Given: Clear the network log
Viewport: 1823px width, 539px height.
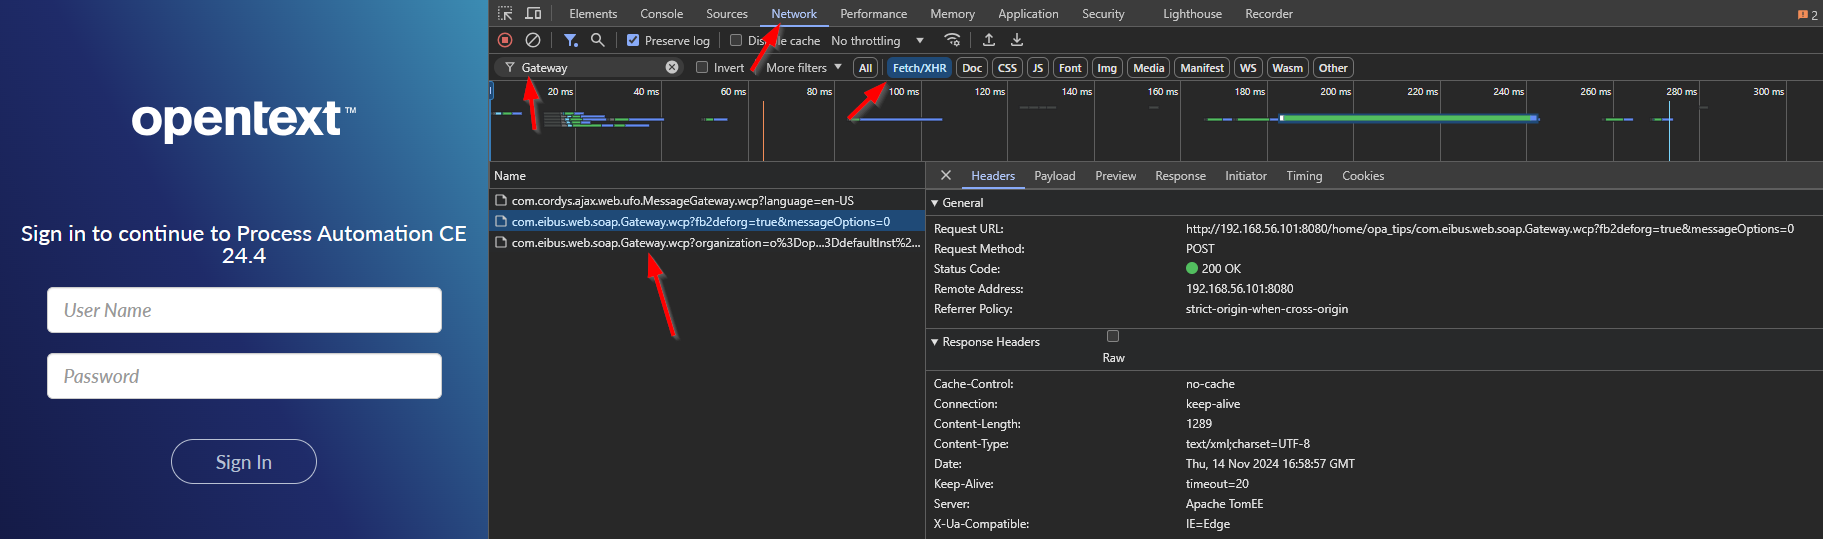Looking at the screenshot, I should coord(533,40).
